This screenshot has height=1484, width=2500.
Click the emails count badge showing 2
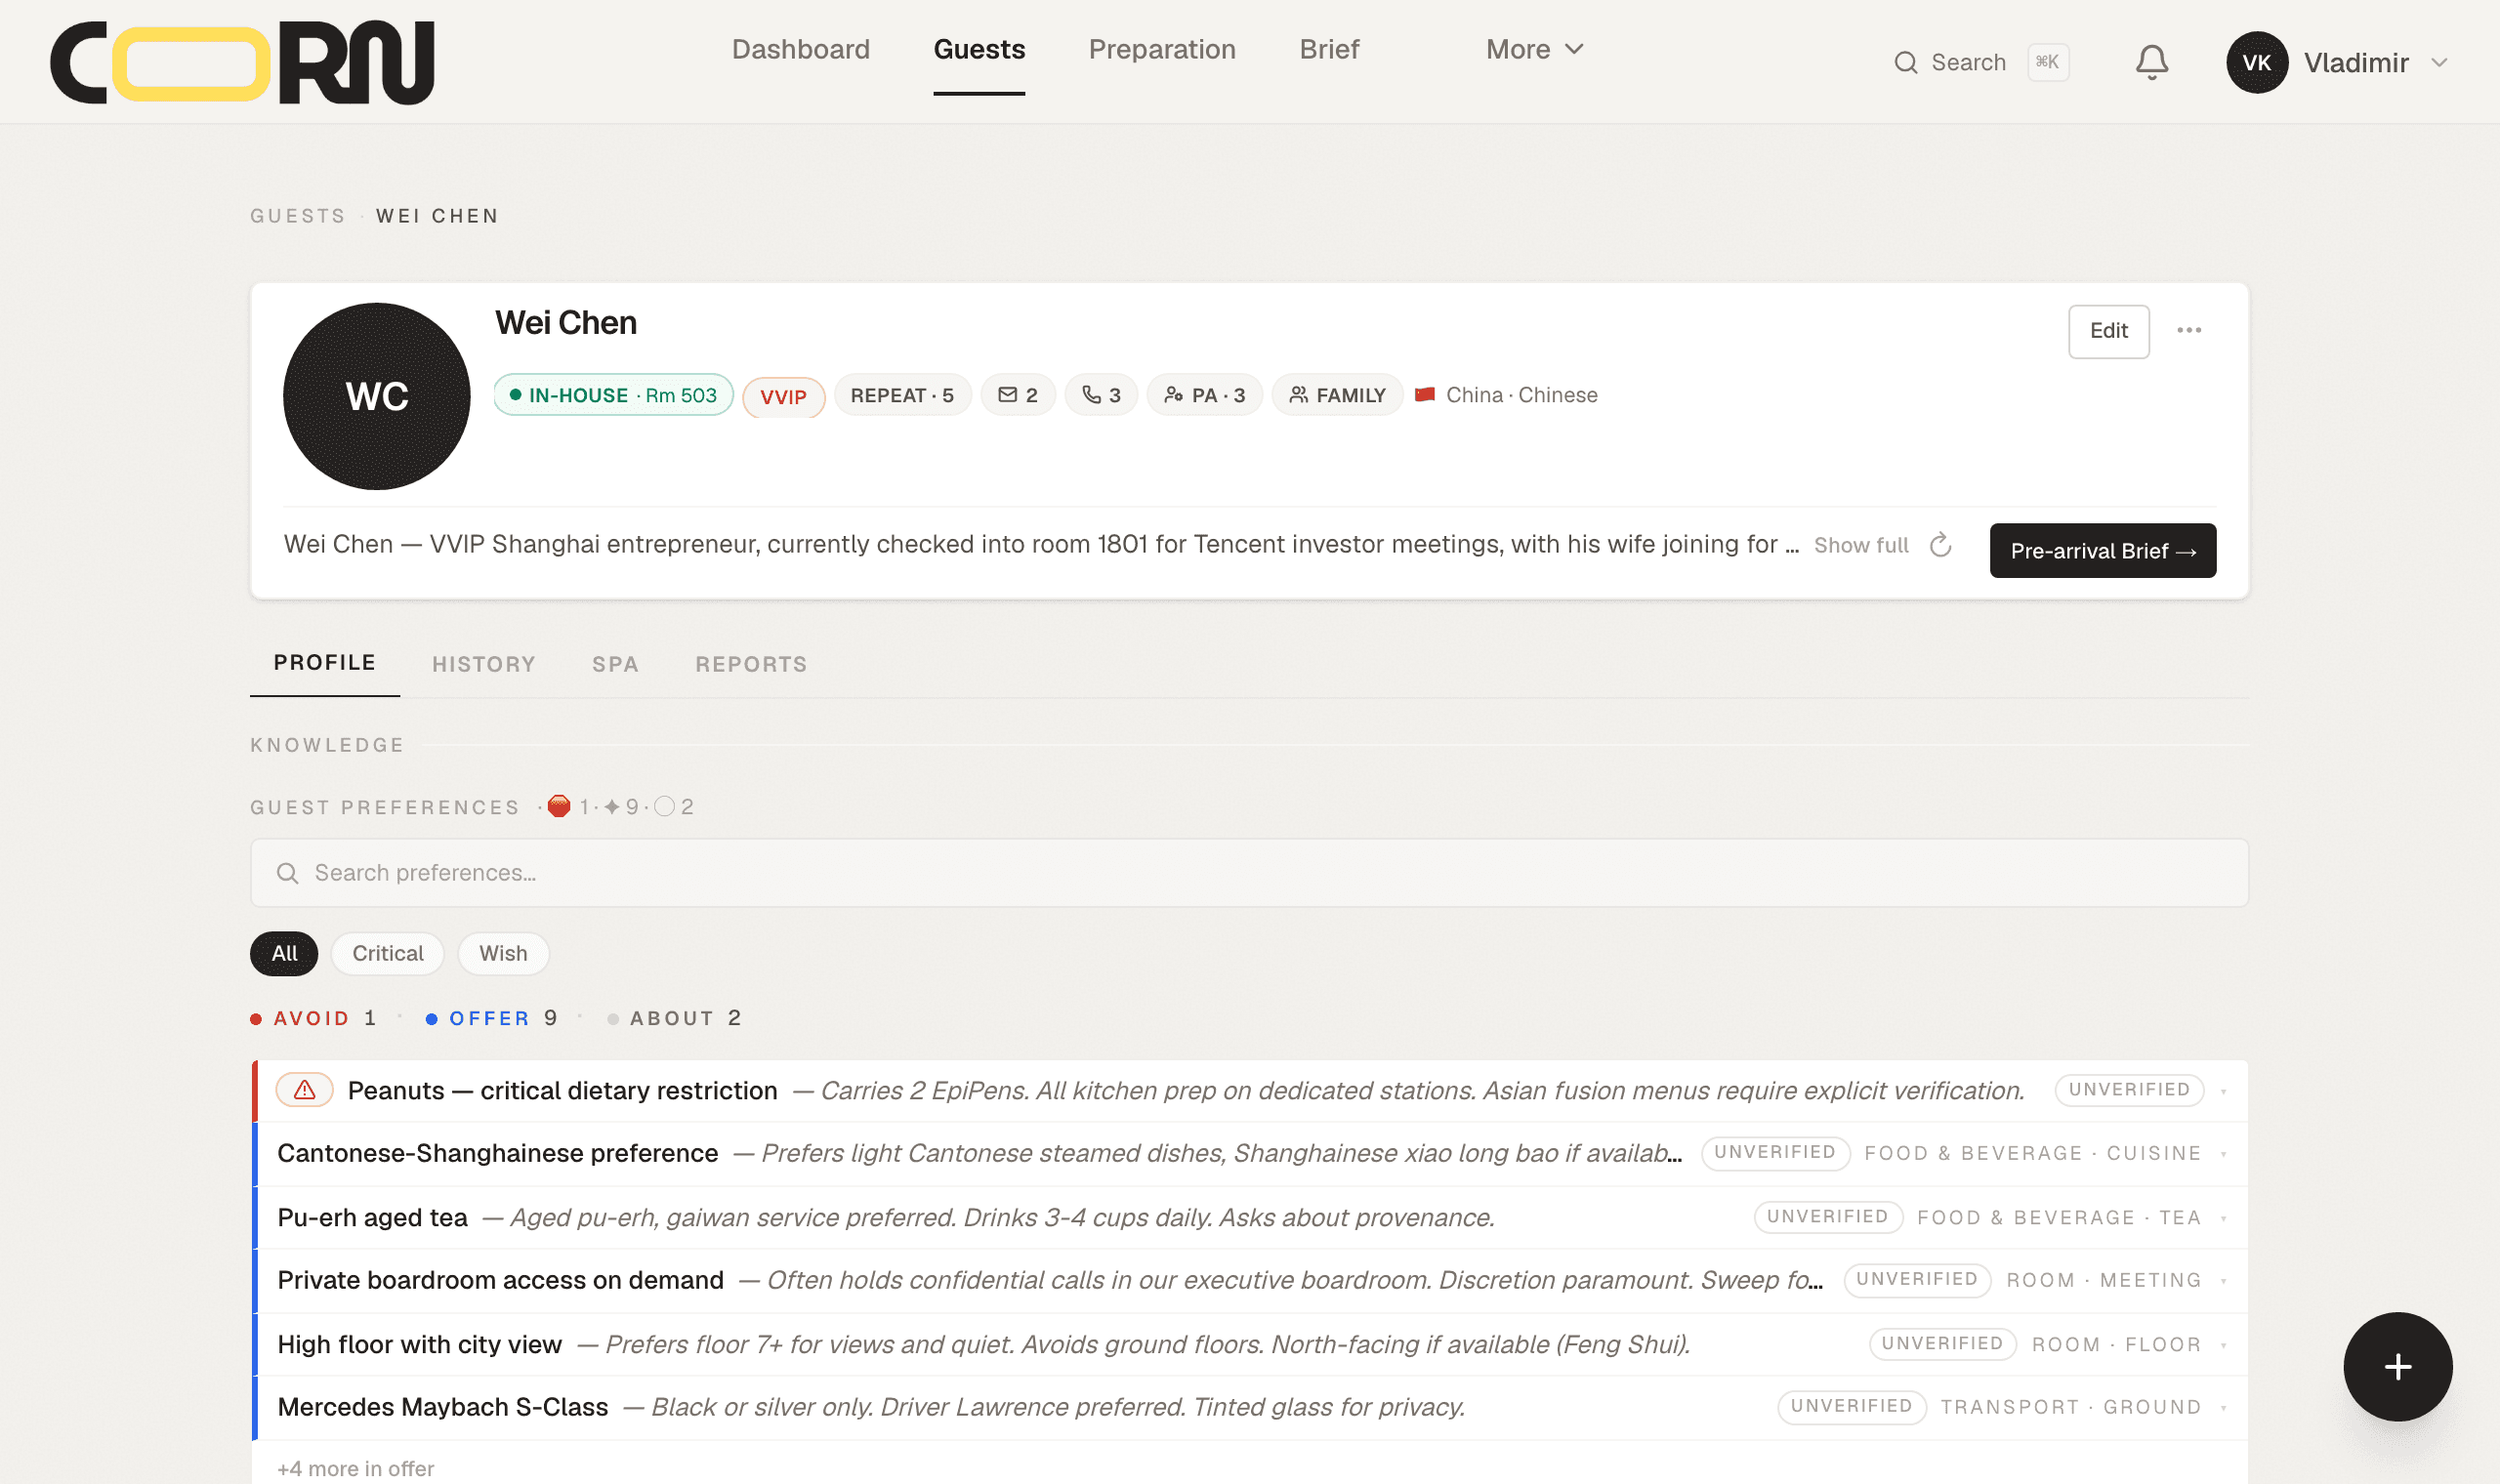click(1017, 395)
